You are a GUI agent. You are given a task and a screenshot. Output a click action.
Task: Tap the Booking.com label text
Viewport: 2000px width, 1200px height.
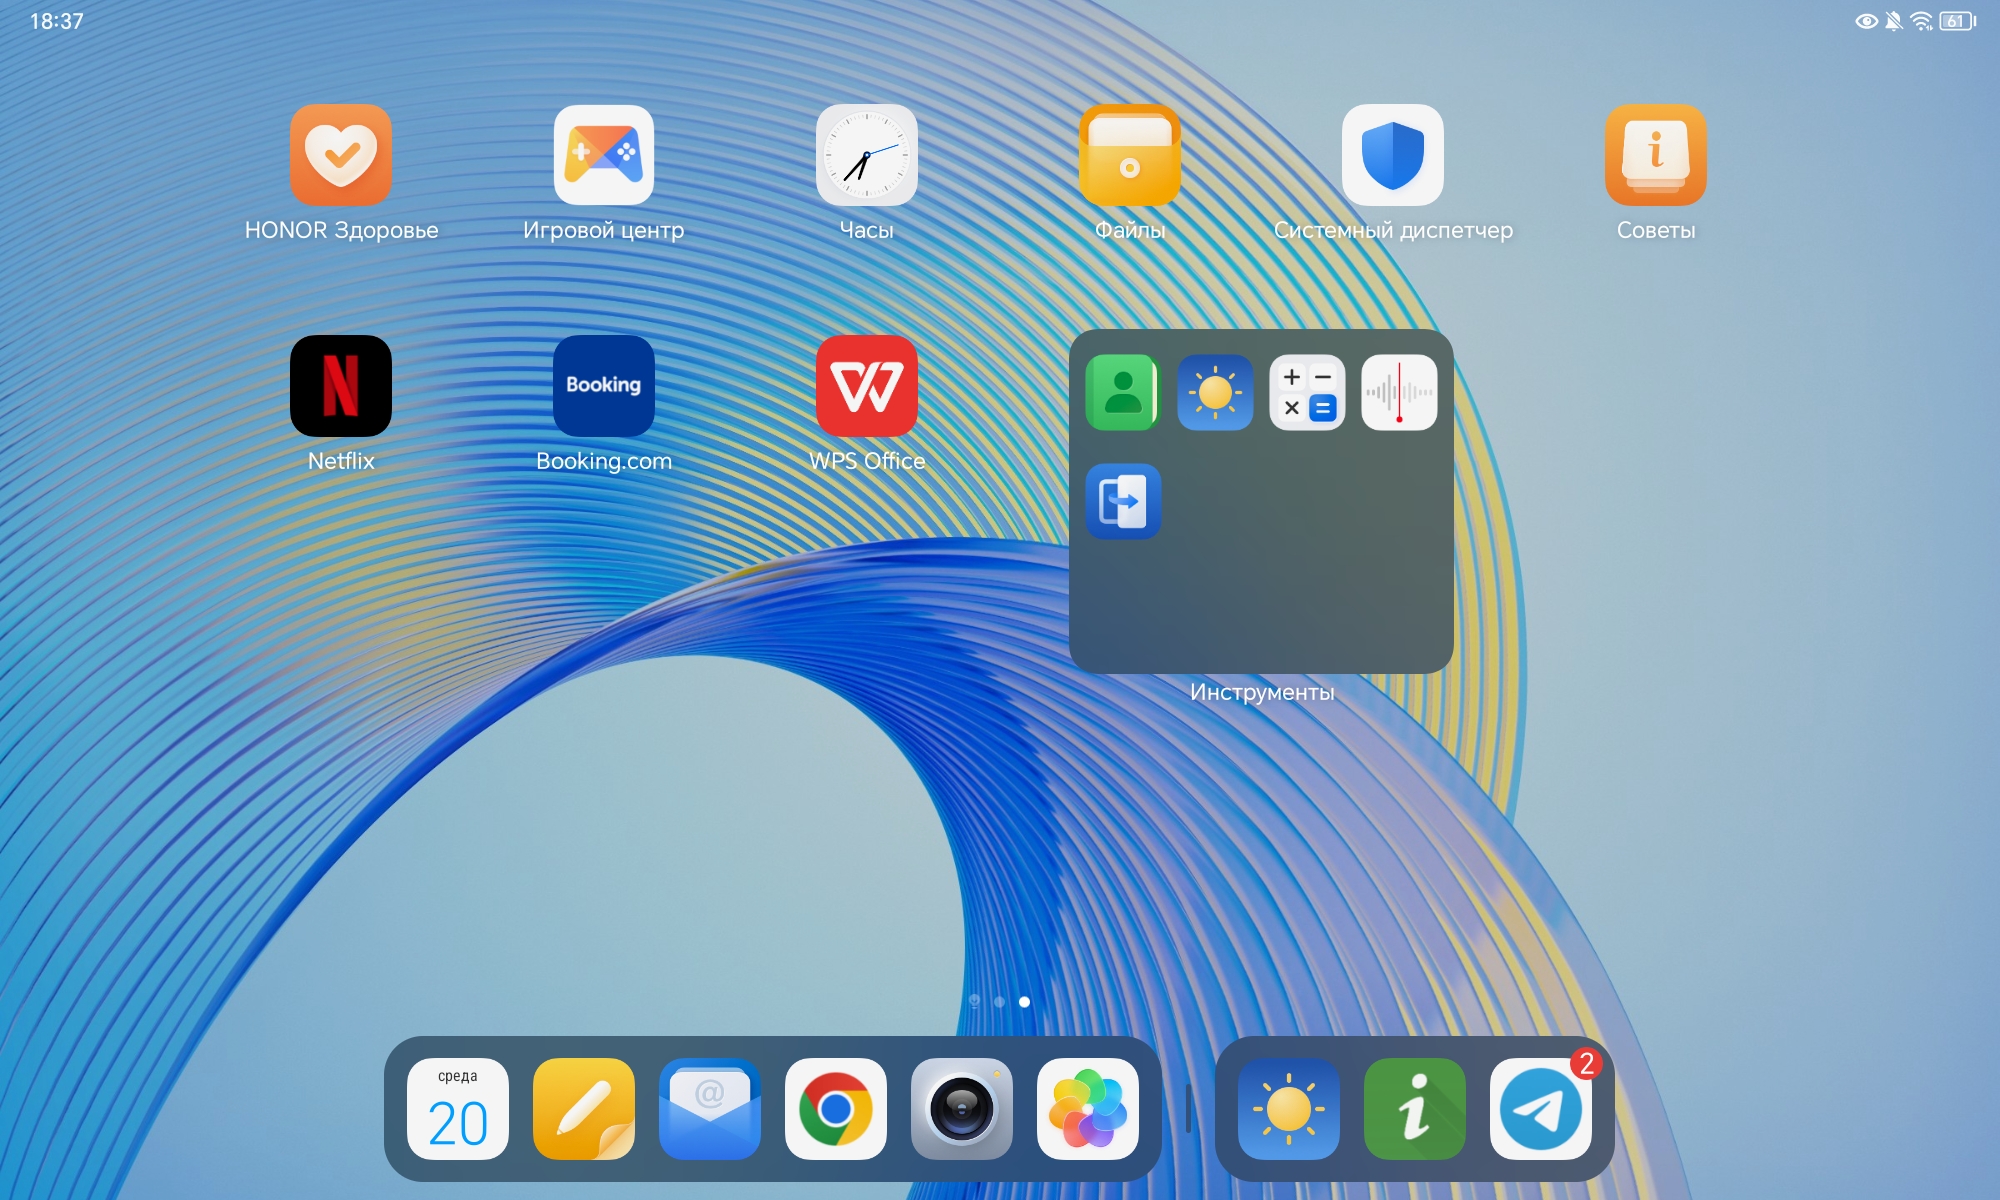tap(604, 461)
